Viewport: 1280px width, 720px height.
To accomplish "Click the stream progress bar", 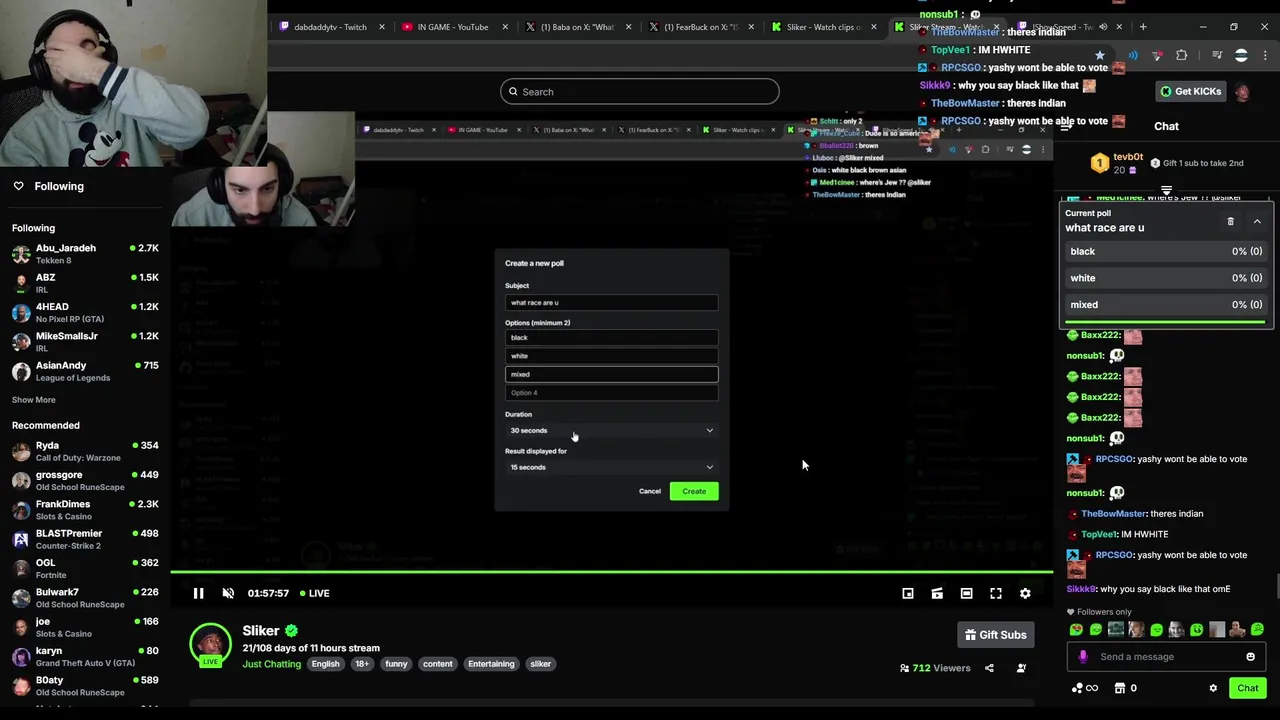I will tap(611, 572).
